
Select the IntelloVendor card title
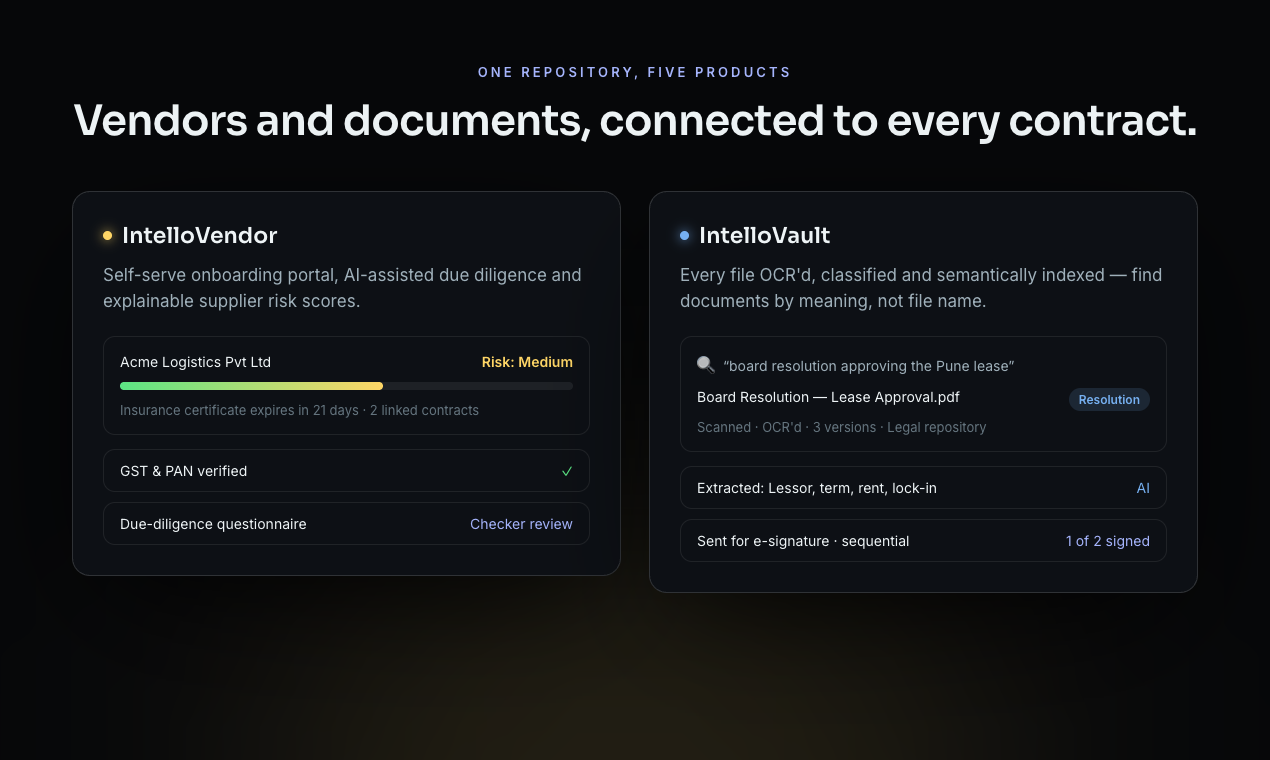[199, 236]
